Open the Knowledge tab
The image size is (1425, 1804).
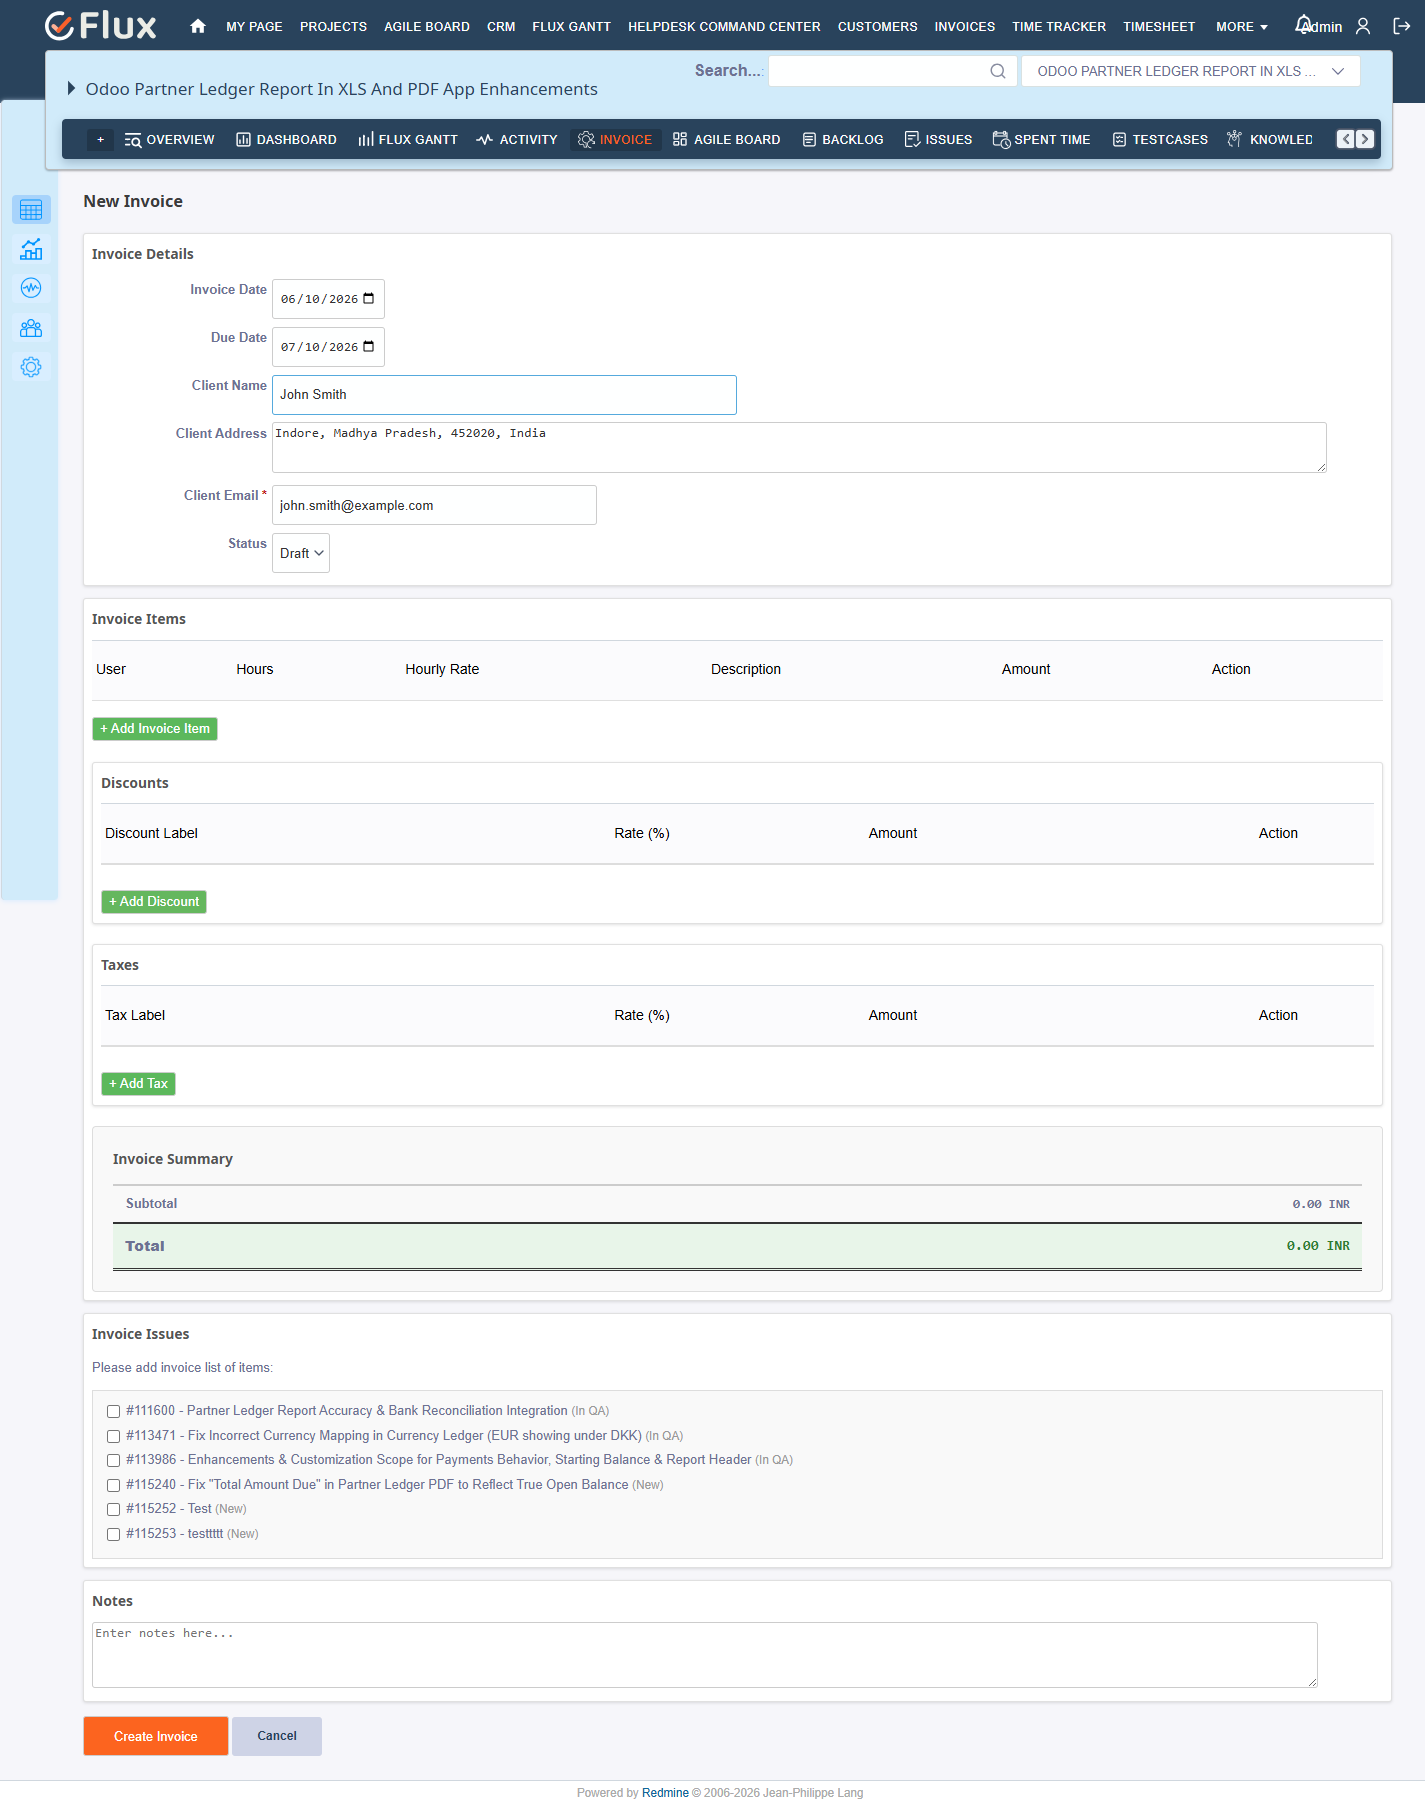pos(1270,140)
